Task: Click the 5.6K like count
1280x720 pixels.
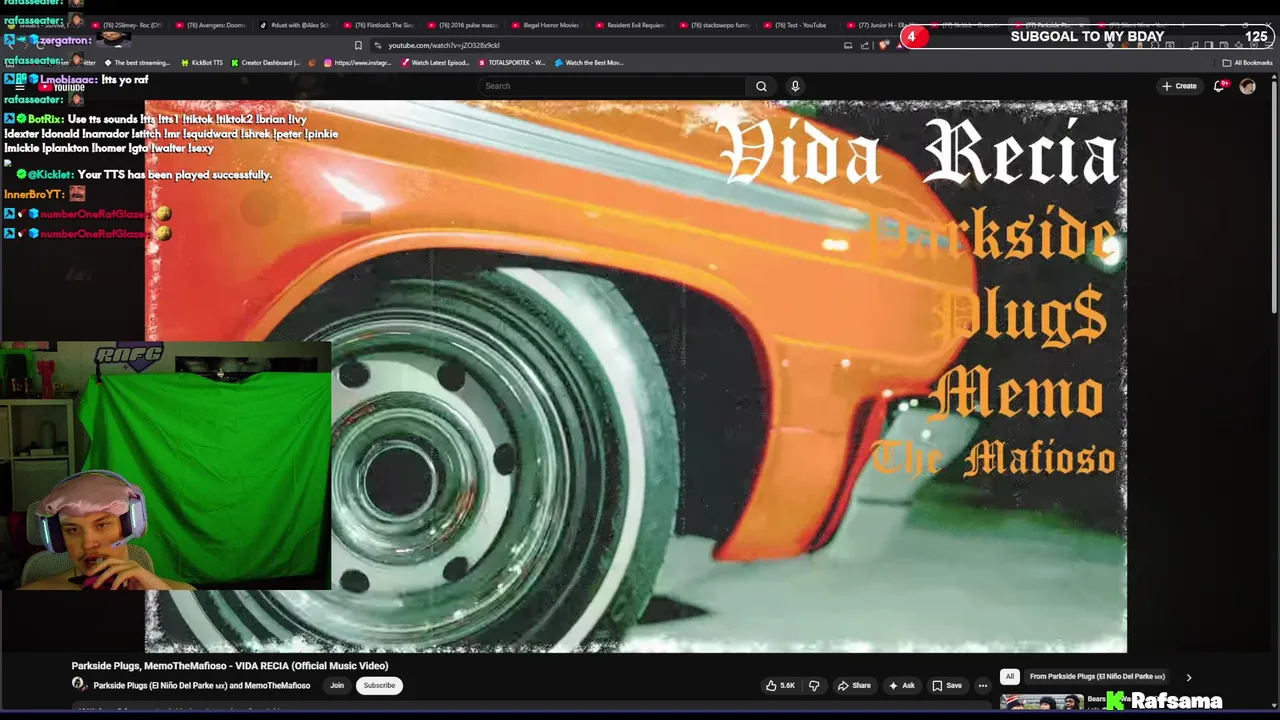Action: pyautogui.click(x=788, y=685)
